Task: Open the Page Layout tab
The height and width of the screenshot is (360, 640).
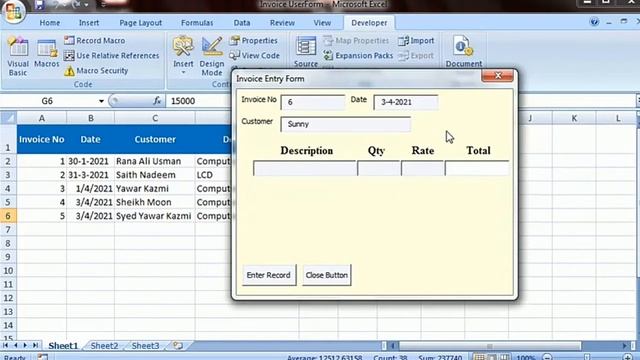Action: click(140, 23)
